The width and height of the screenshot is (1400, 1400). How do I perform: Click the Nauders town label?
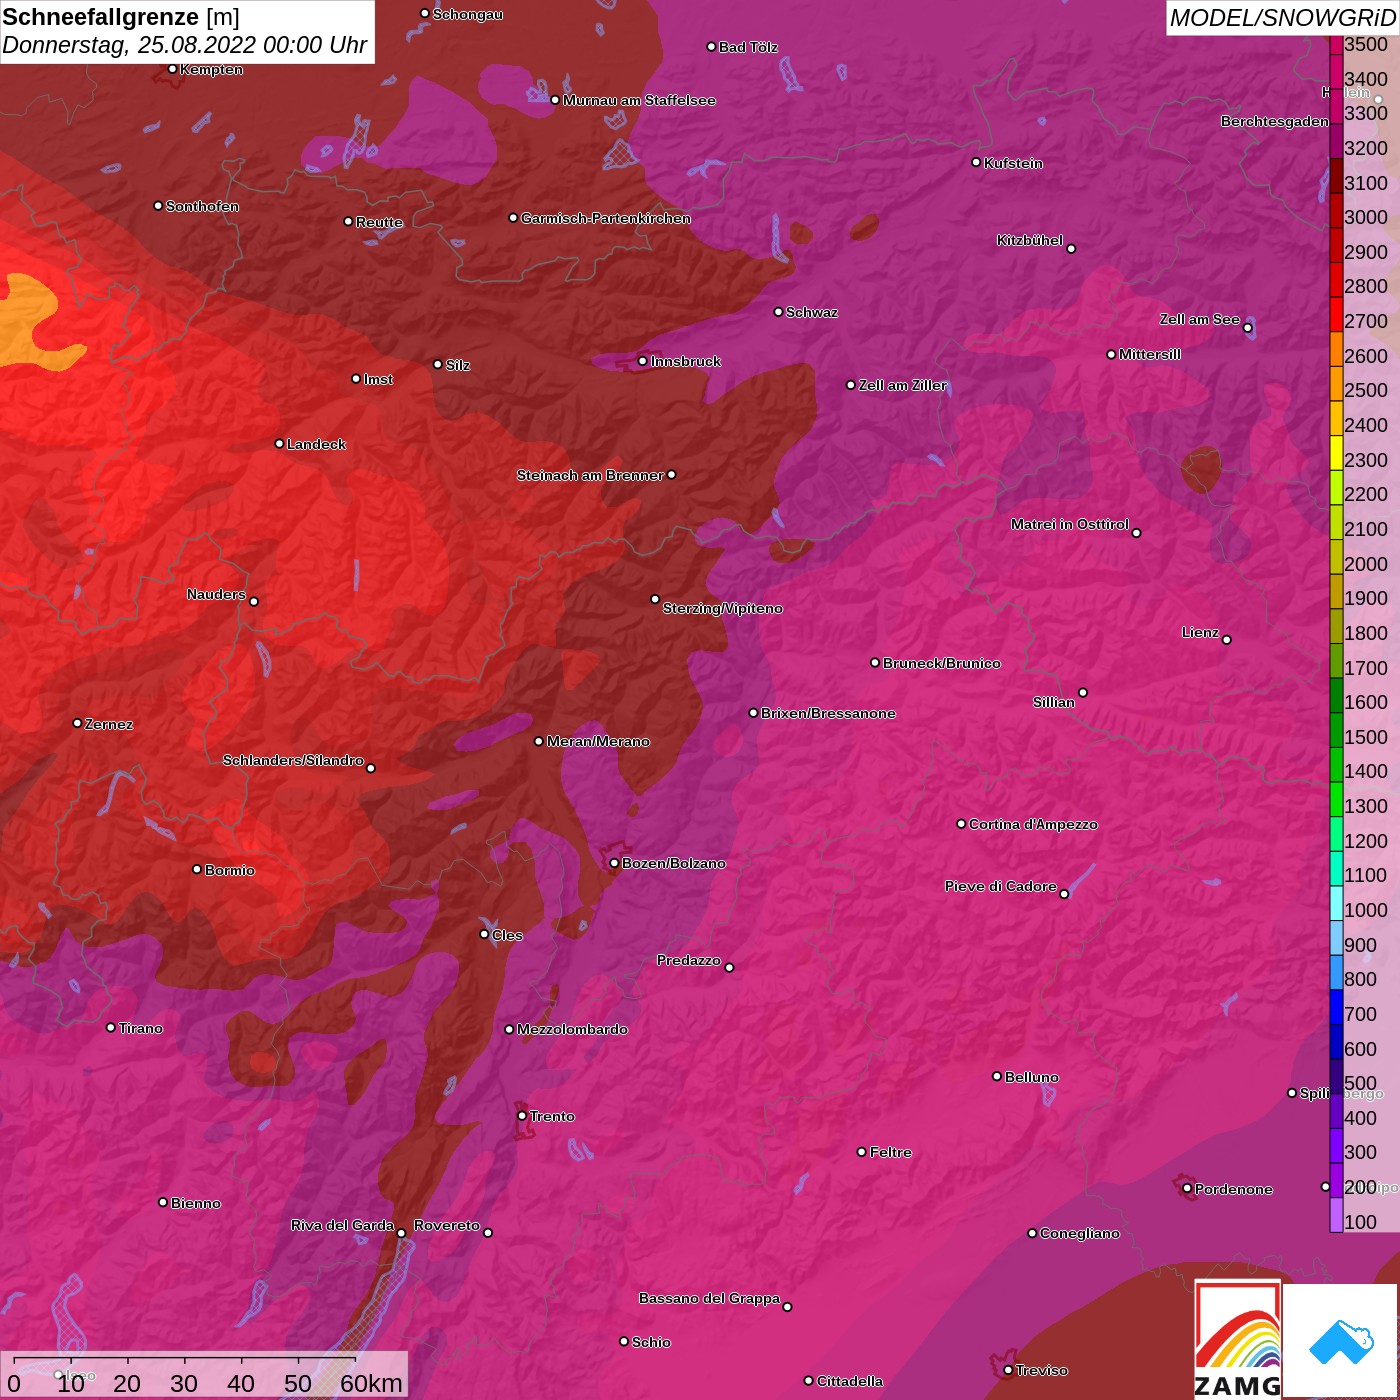coord(216,594)
